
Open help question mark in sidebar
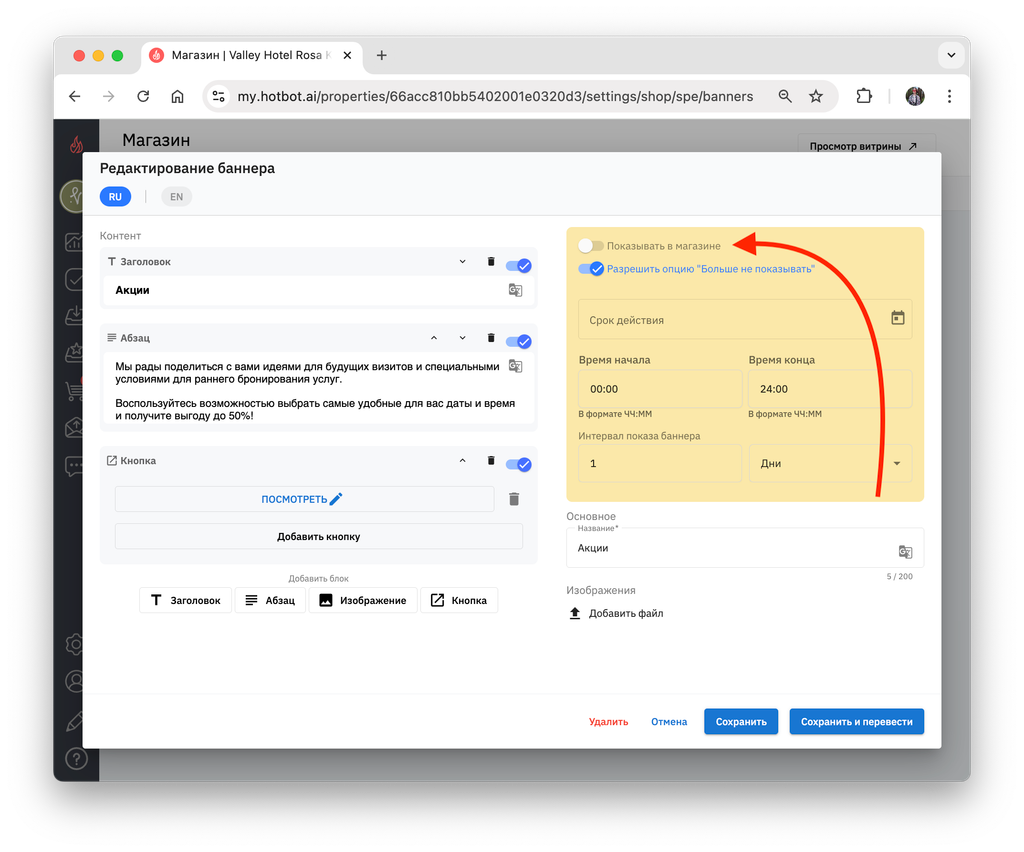click(76, 759)
